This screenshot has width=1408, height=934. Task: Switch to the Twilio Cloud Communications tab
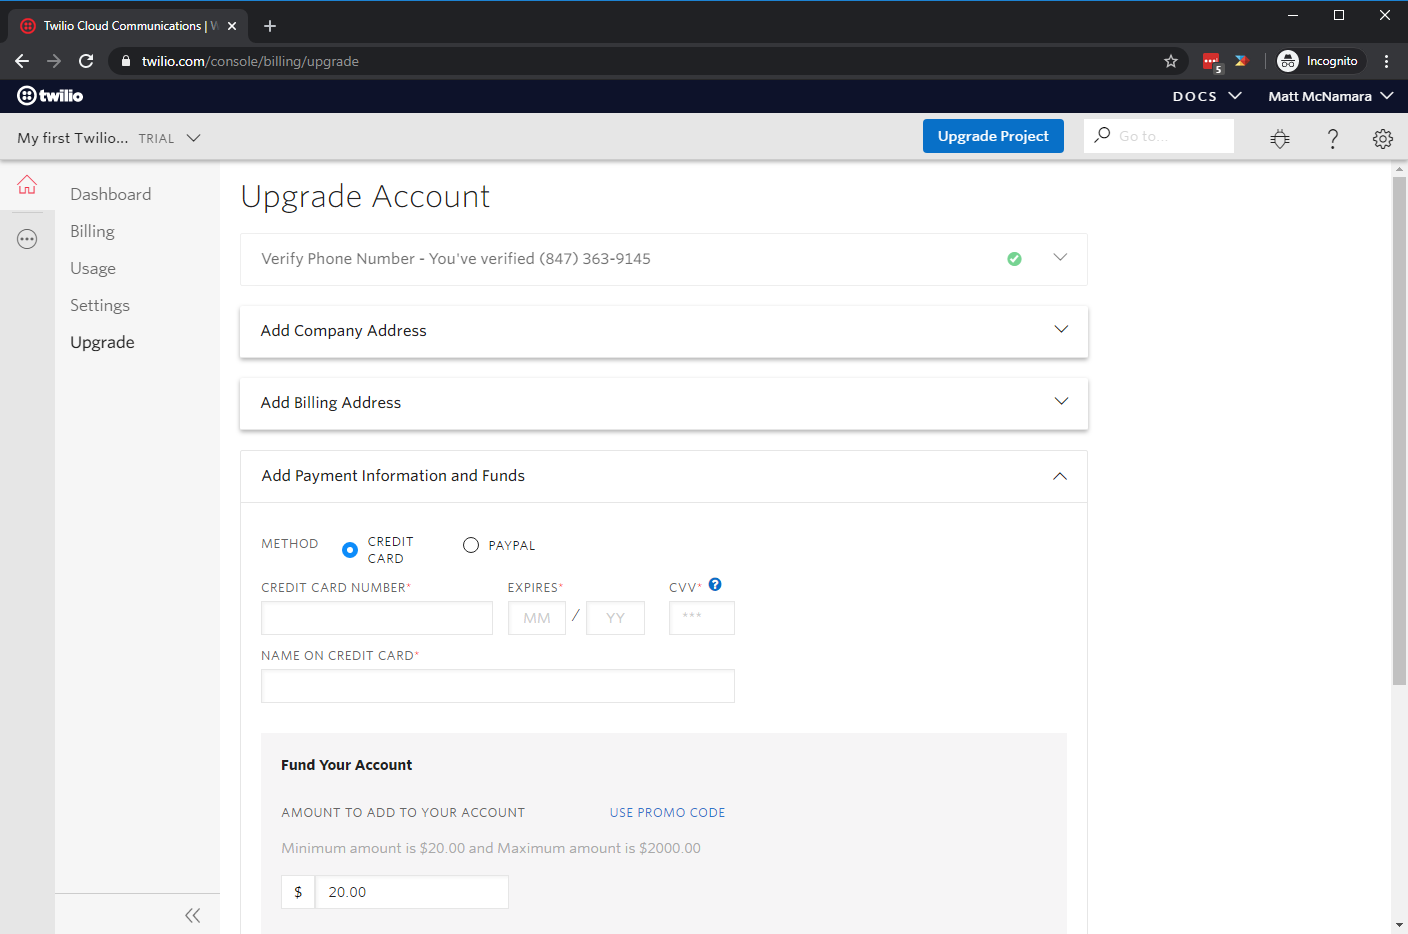(128, 26)
